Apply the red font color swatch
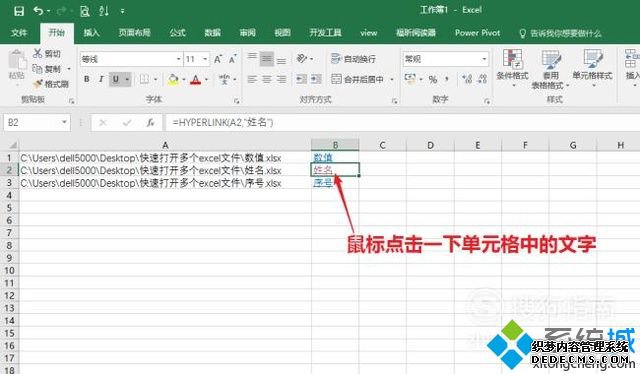 (x=196, y=79)
